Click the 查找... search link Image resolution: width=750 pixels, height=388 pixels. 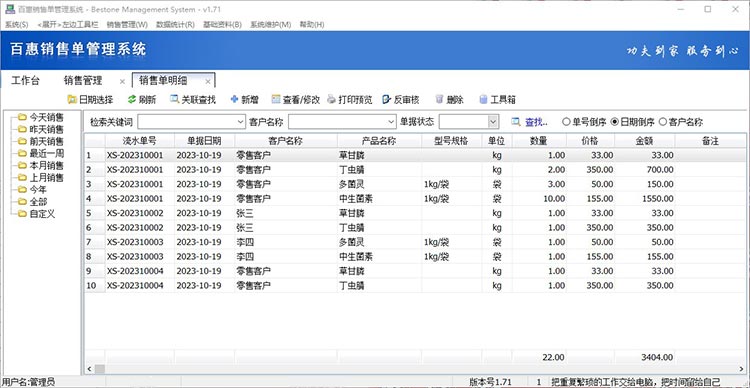tap(536, 122)
